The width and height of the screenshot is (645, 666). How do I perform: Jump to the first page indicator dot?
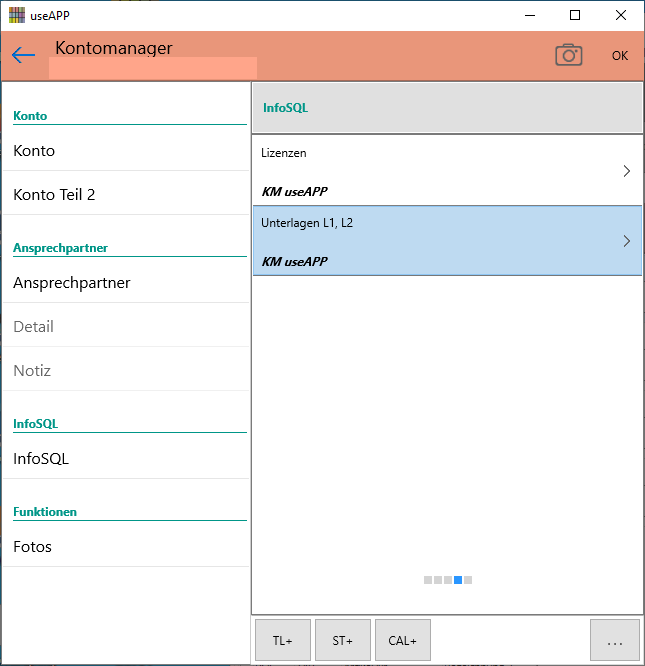[428, 580]
